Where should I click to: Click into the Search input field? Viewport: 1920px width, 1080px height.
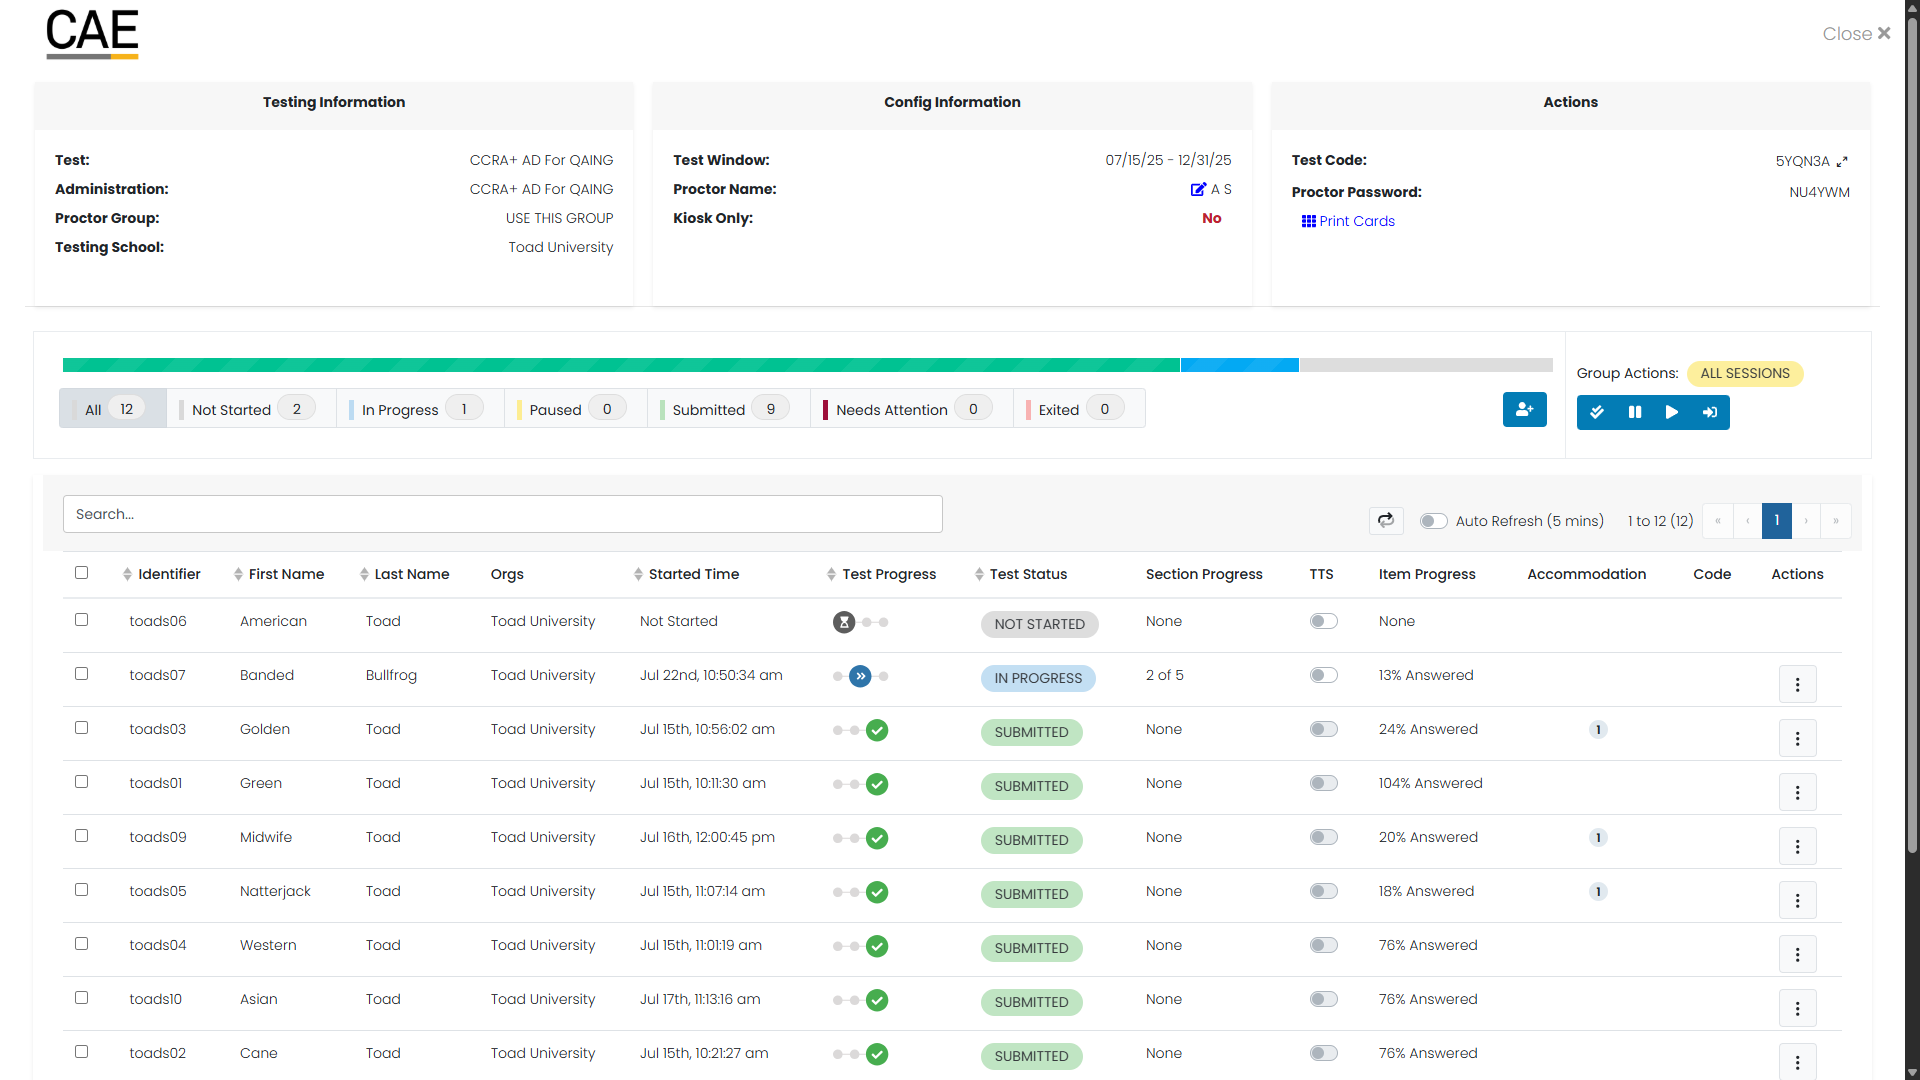[502, 514]
